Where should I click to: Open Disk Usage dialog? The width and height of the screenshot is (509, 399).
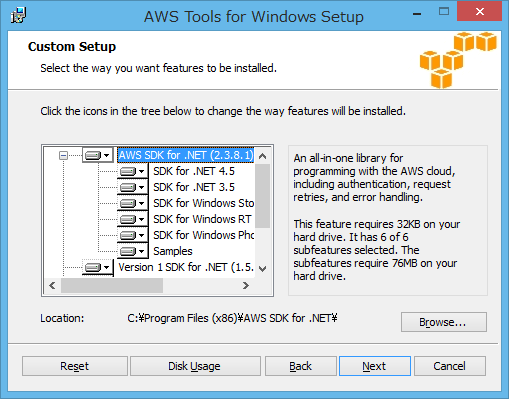click(195, 366)
